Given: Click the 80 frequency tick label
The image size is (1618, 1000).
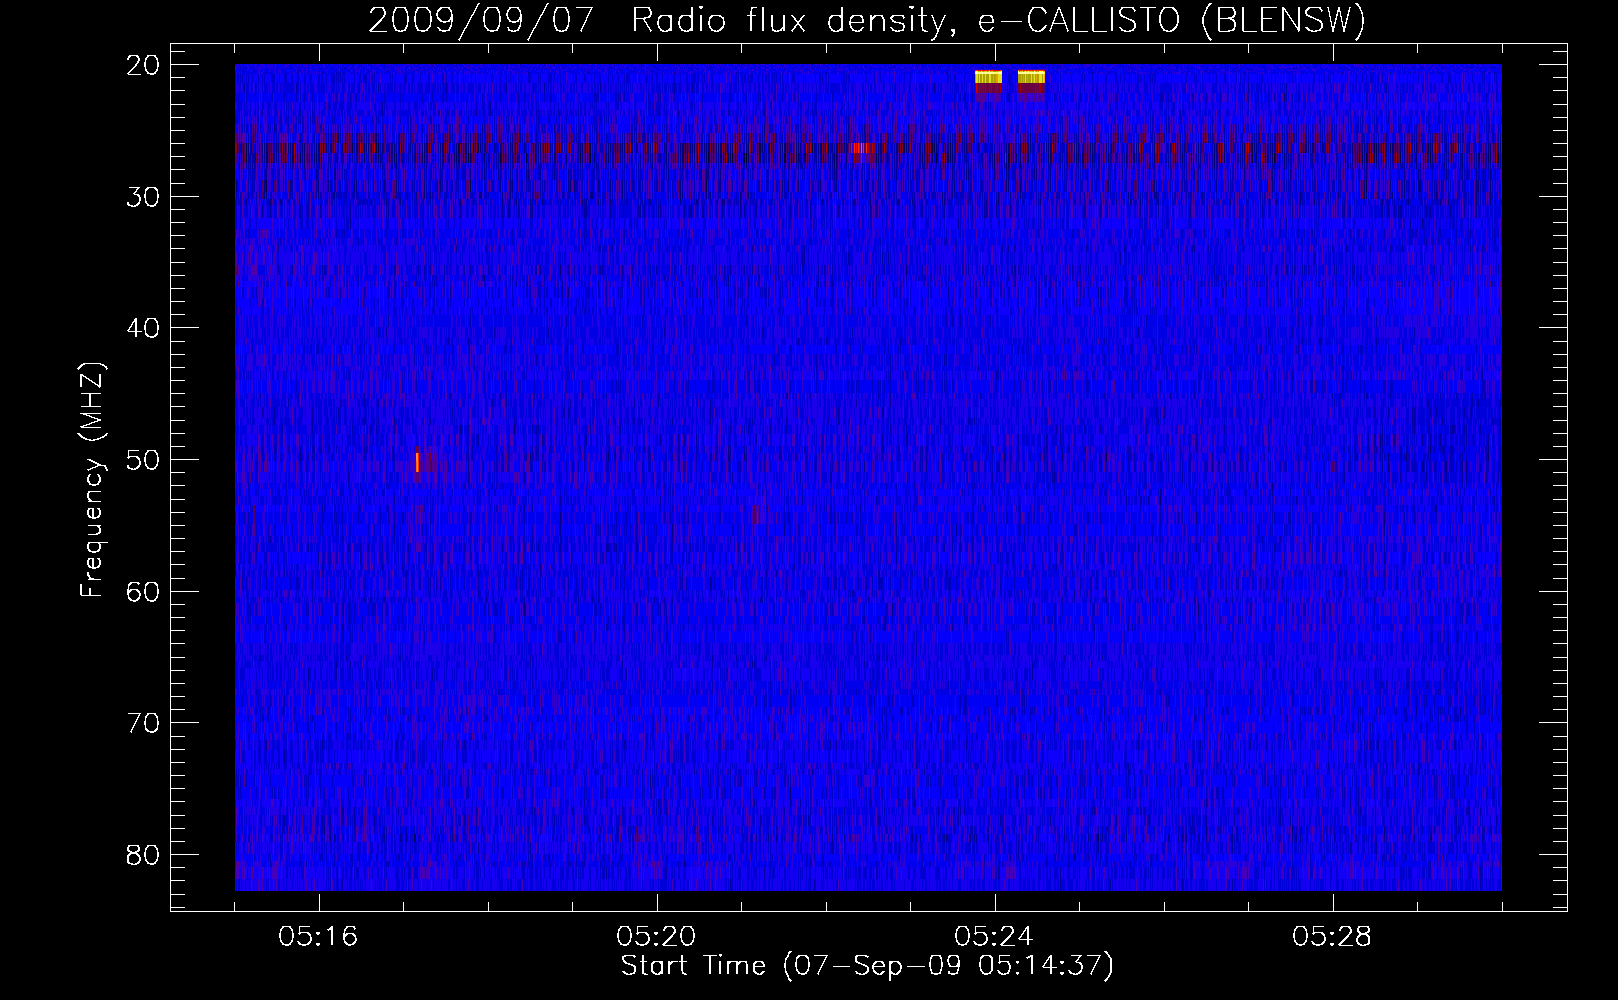Looking at the screenshot, I should [144, 855].
